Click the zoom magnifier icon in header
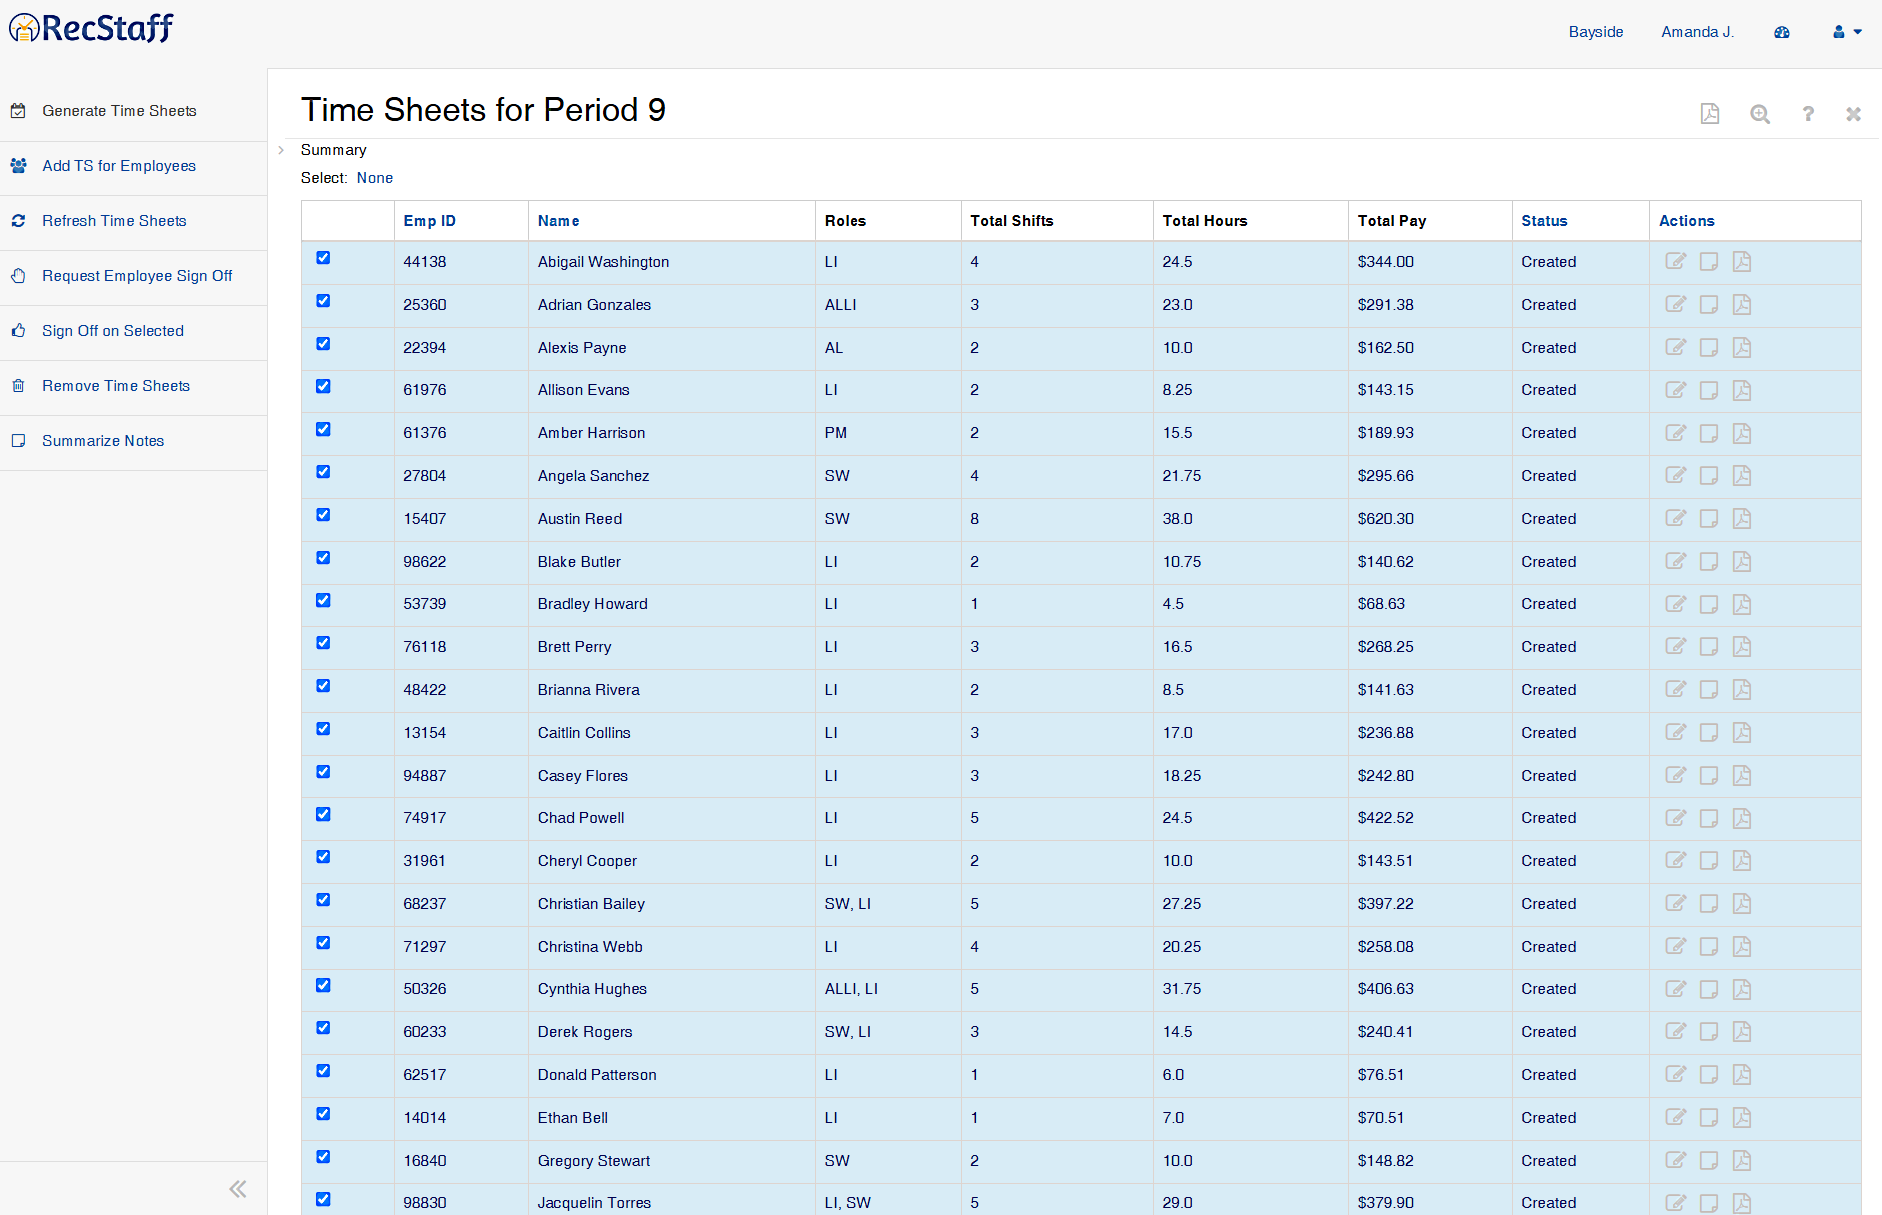 [1760, 114]
